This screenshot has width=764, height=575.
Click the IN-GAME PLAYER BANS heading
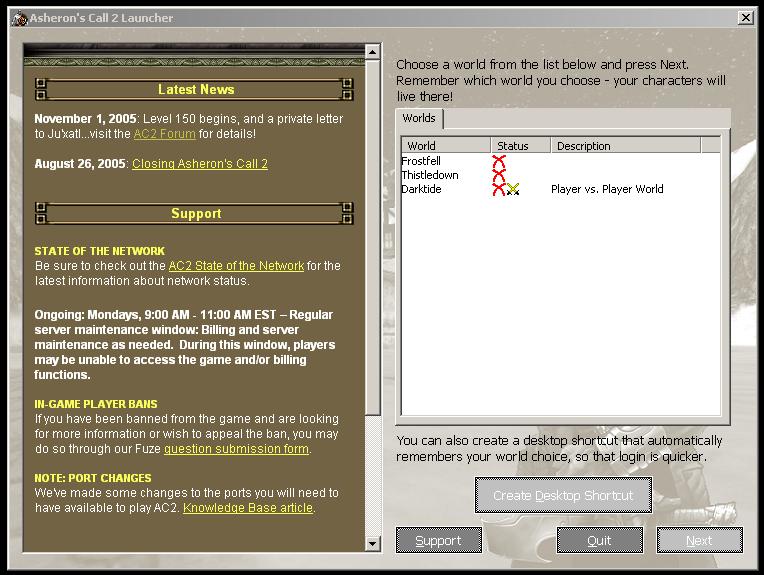tap(96, 404)
